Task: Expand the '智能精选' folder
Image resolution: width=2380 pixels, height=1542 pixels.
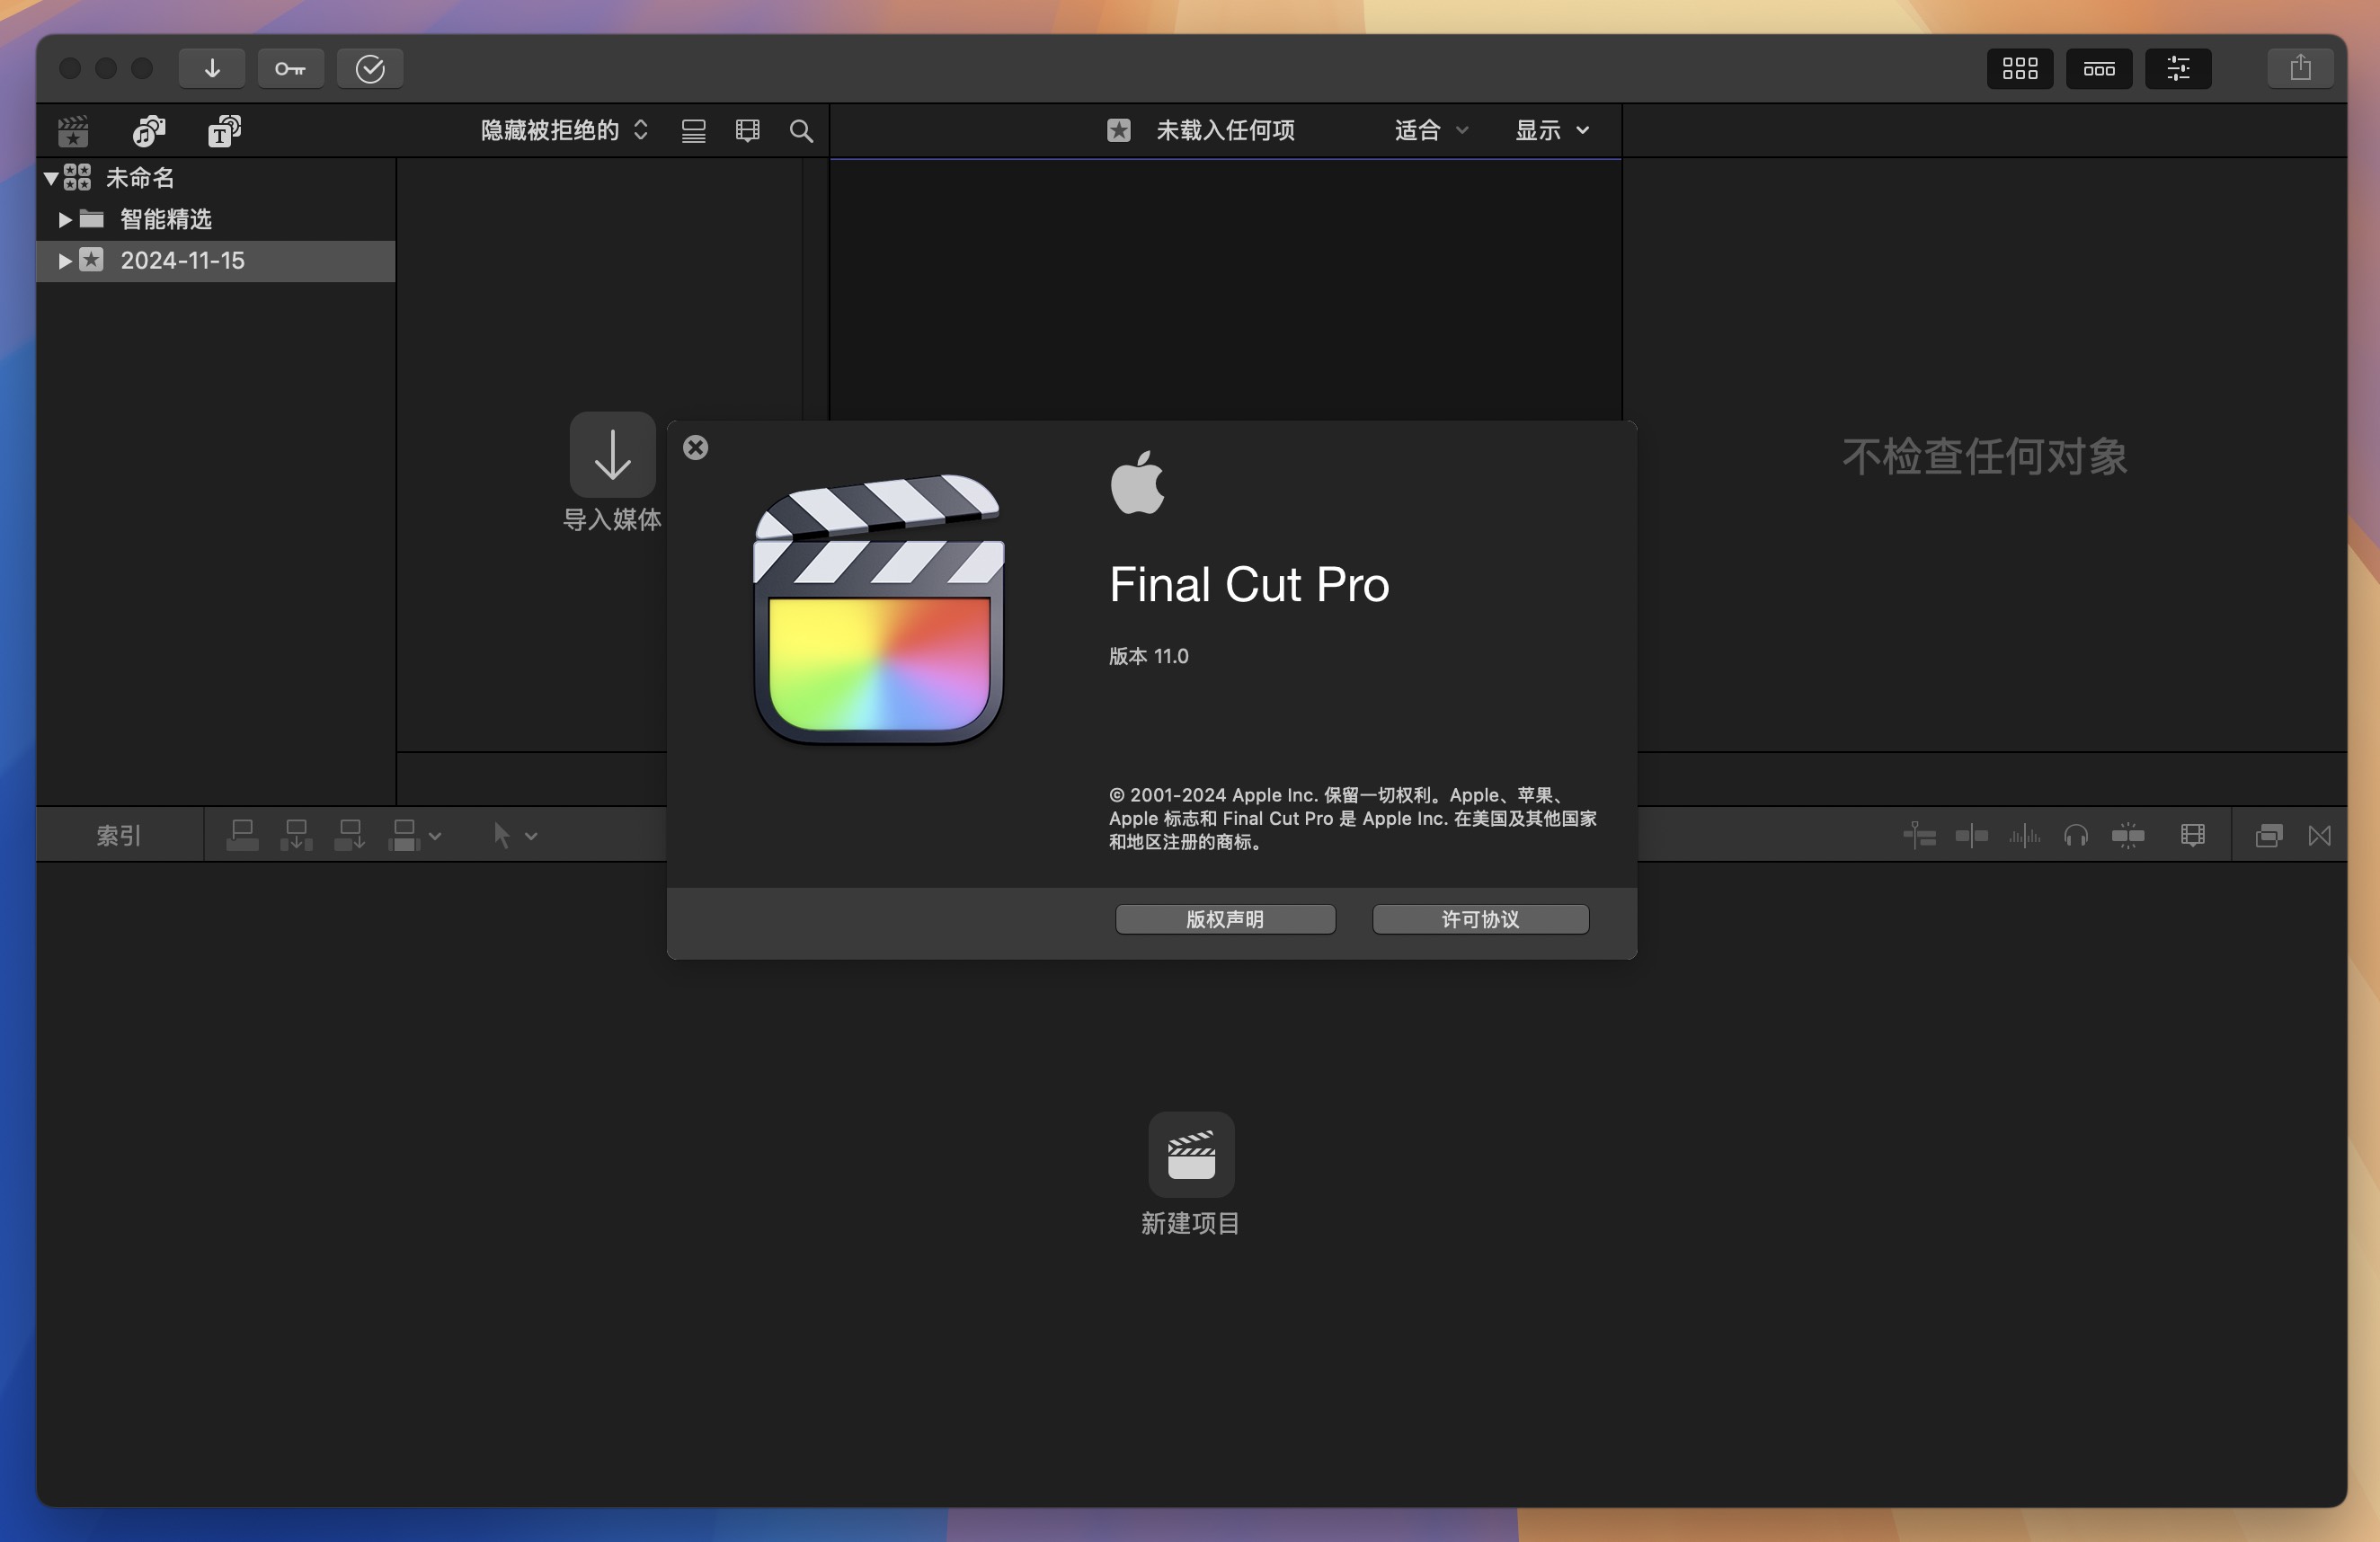Action: click(64, 219)
